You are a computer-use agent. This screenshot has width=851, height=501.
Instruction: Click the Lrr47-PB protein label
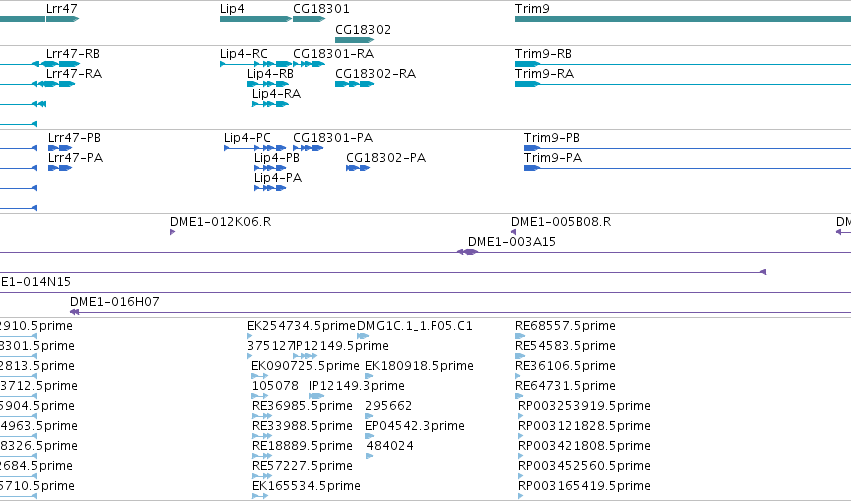[x=74, y=138]
